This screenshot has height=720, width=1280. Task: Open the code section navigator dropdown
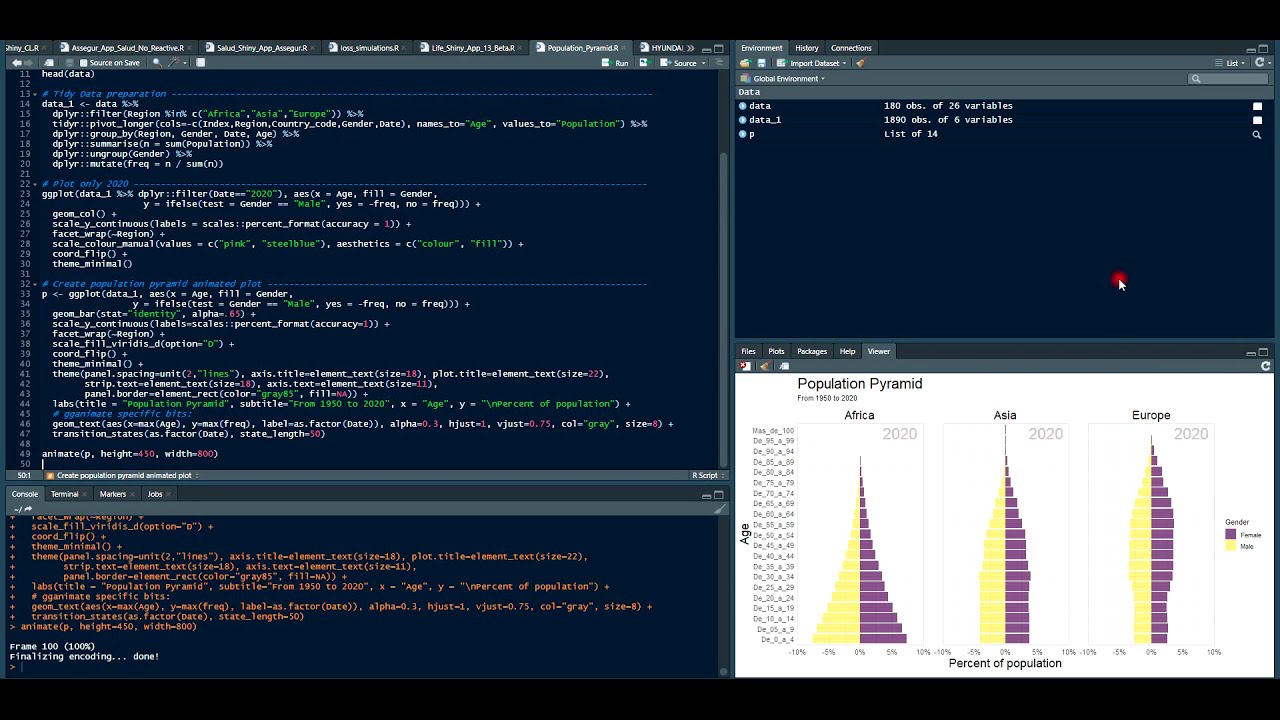click(125, 475)
